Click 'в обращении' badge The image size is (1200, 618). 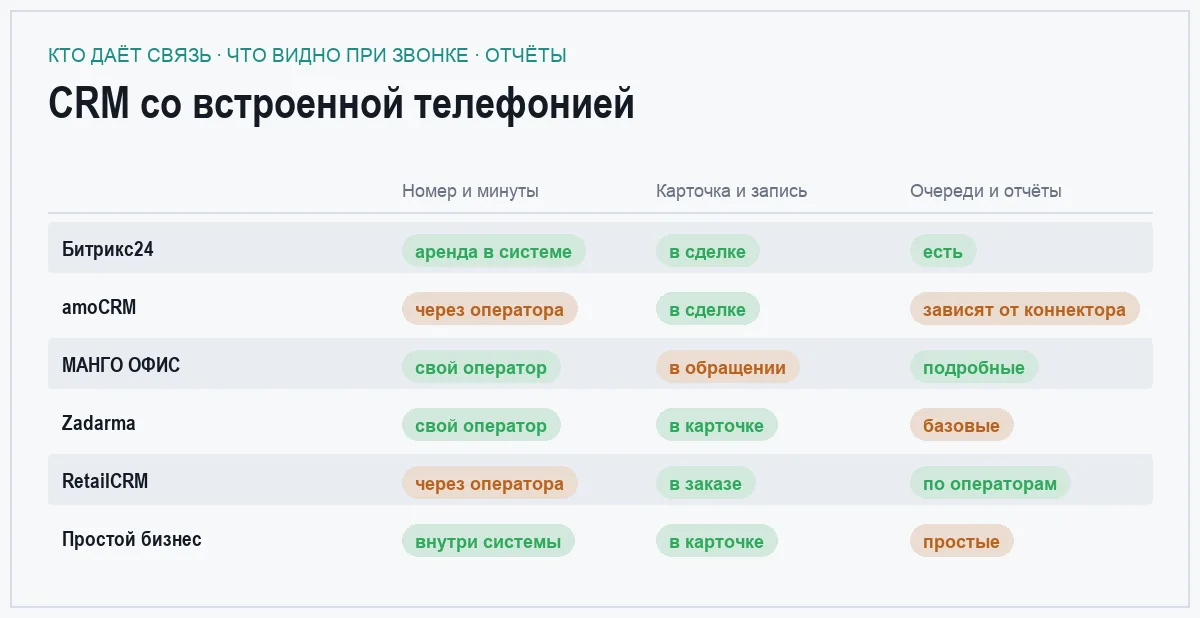pyautogui.click(x=728, y=367)
